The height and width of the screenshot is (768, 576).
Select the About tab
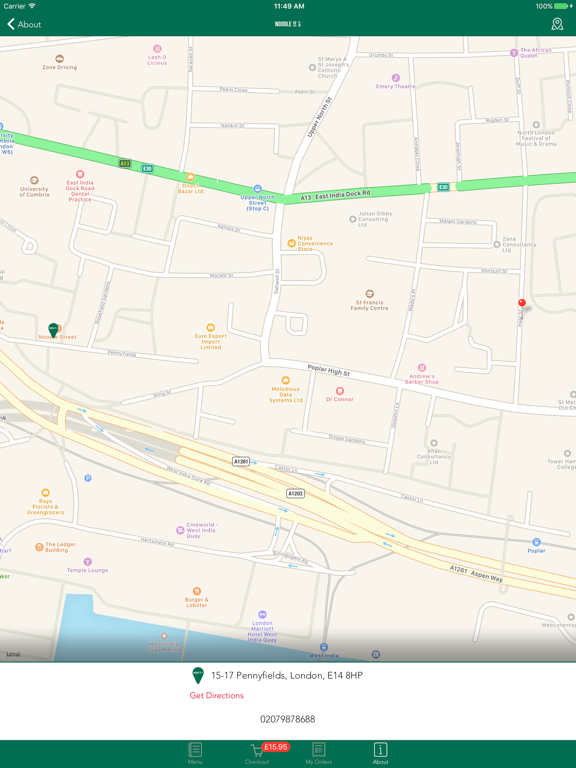point(381,753)
